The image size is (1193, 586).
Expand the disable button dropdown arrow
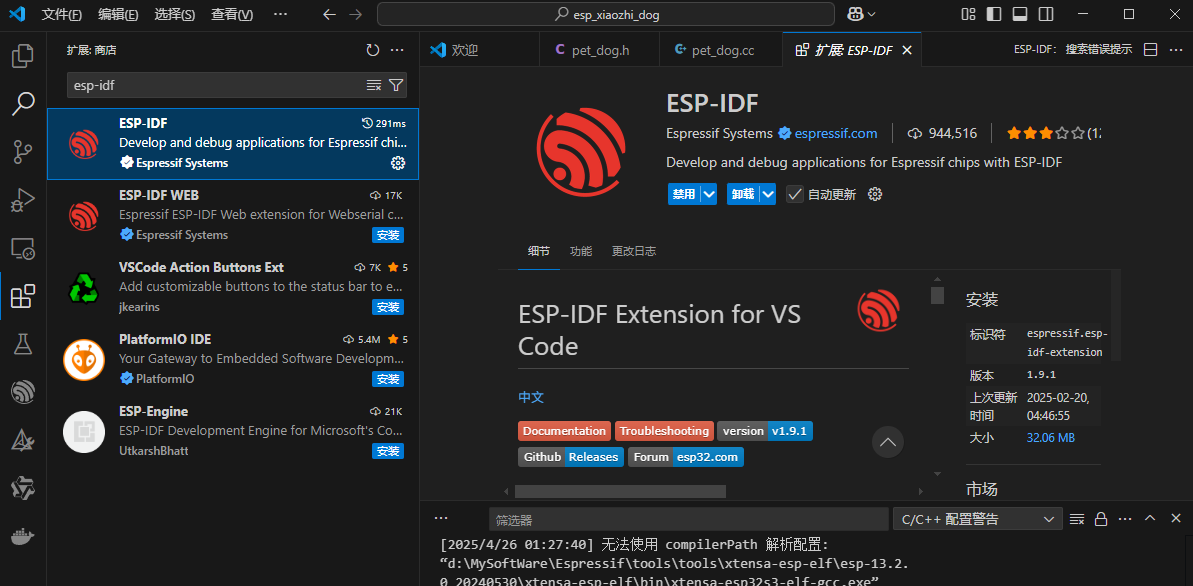coord(709,194)
